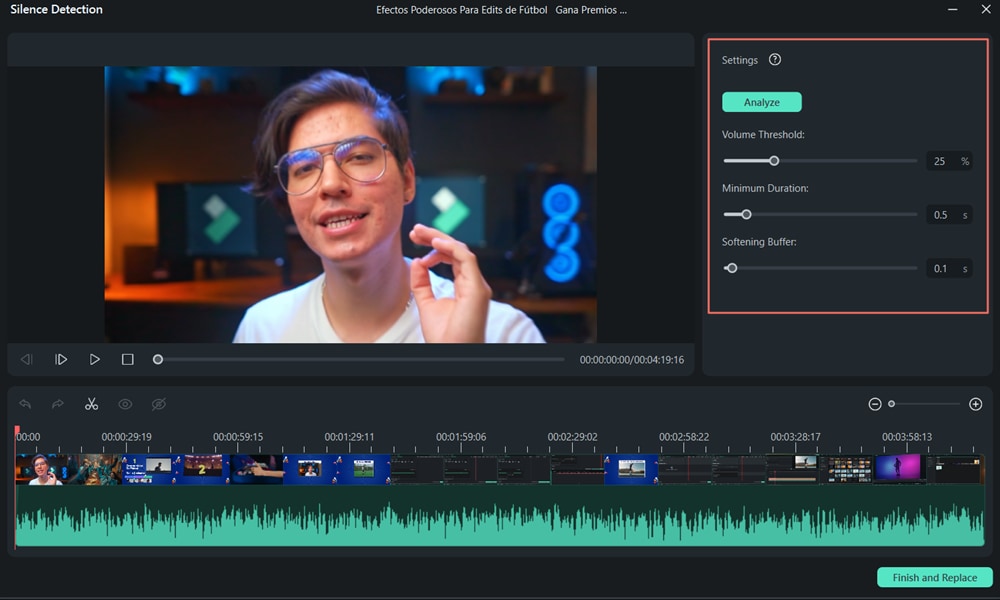Screen dimensions: 1000x600
Task: Step to the previous frame
Action: 27,360
